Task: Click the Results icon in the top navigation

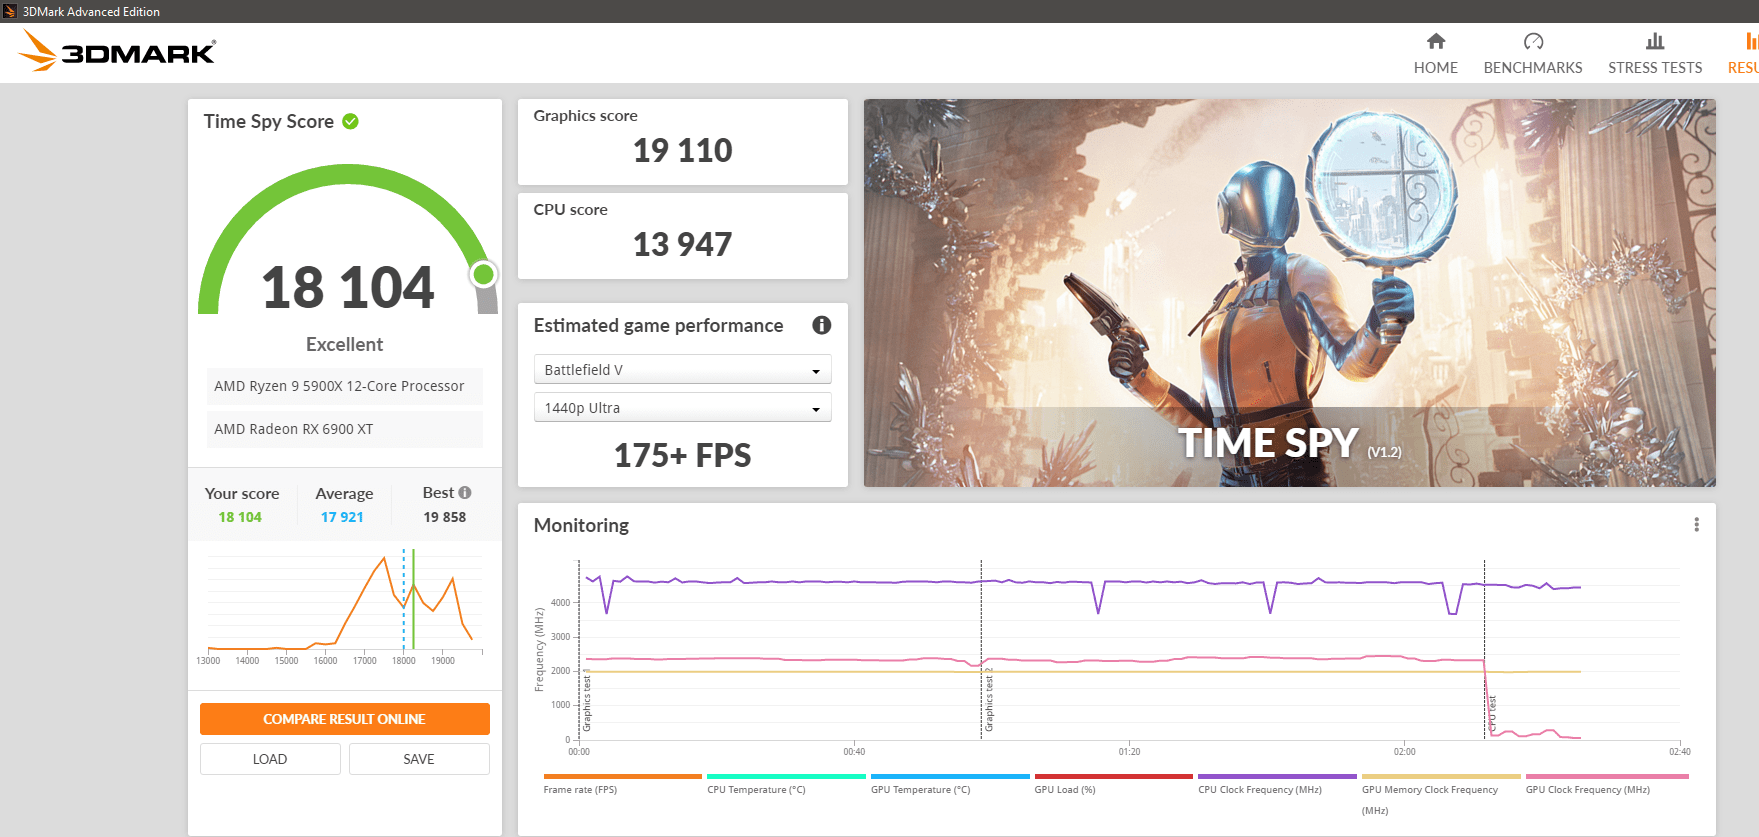Action: [1752, 41]
